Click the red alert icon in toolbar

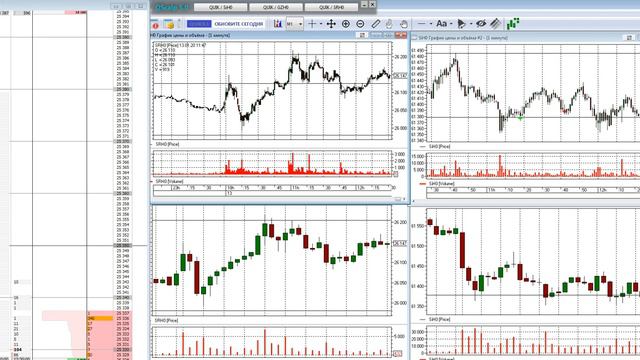(x=156, y=24)
